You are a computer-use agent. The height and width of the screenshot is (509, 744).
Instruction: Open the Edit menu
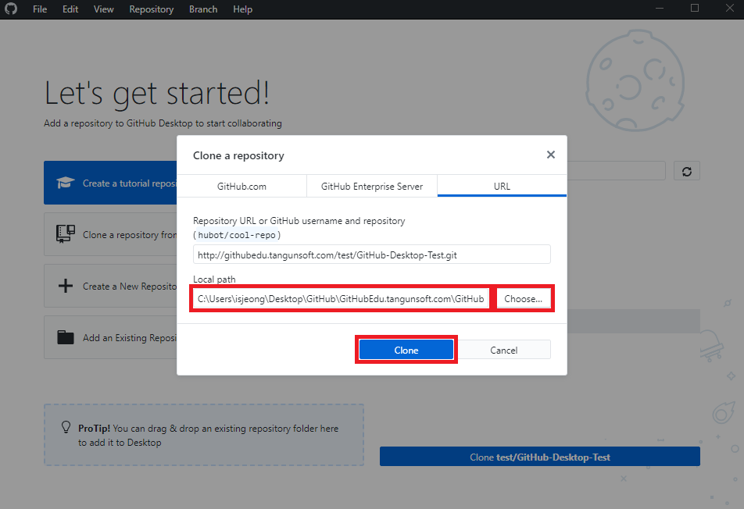pyautogui.click(x=70, y=9)
